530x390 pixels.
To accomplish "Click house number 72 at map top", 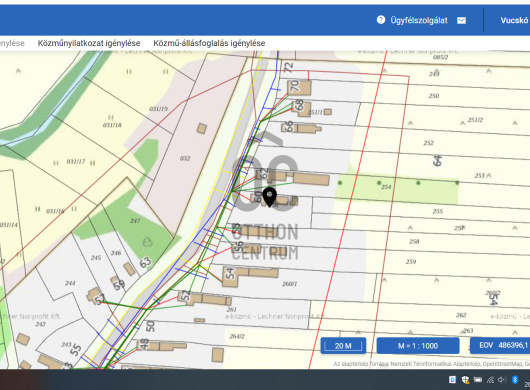I will (x=288, y=67).
